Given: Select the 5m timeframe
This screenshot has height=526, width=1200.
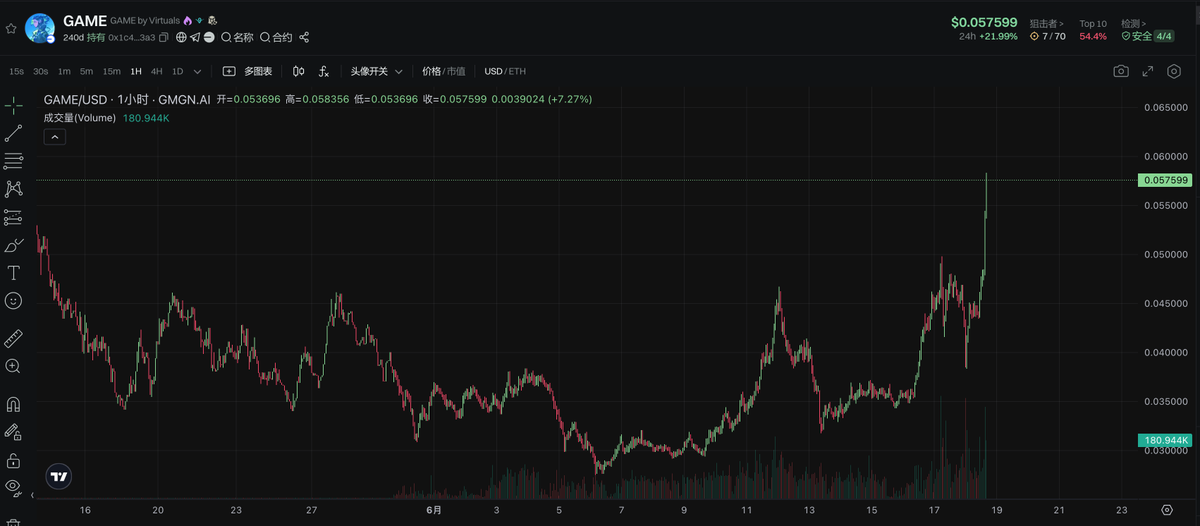Looking at the screenshot, I should tap(87, 71).
